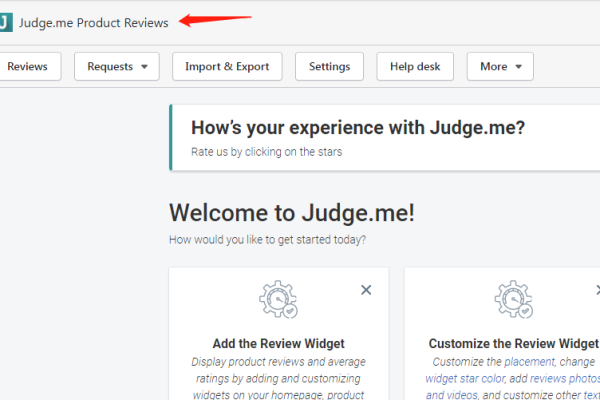
Task: Open the Help desk
Action: click(415, 67)
